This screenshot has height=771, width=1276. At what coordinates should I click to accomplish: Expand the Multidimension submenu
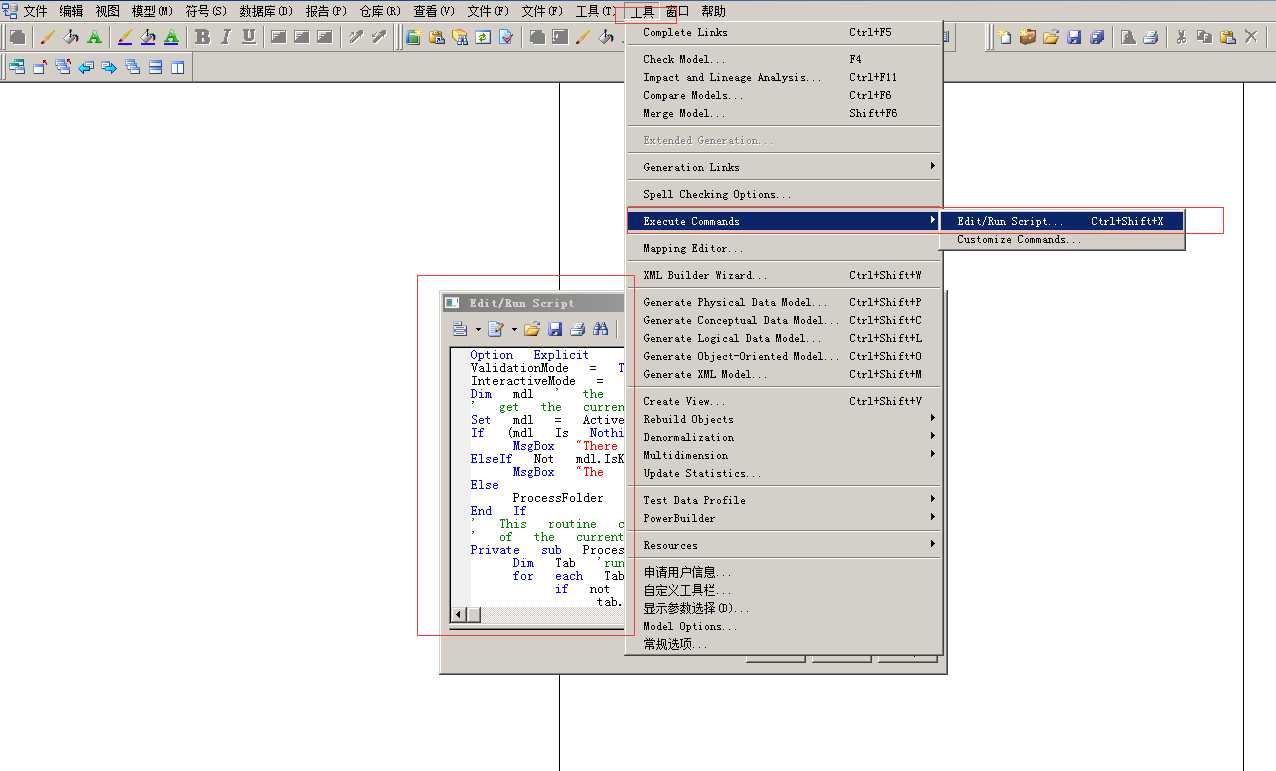(785, 455)
